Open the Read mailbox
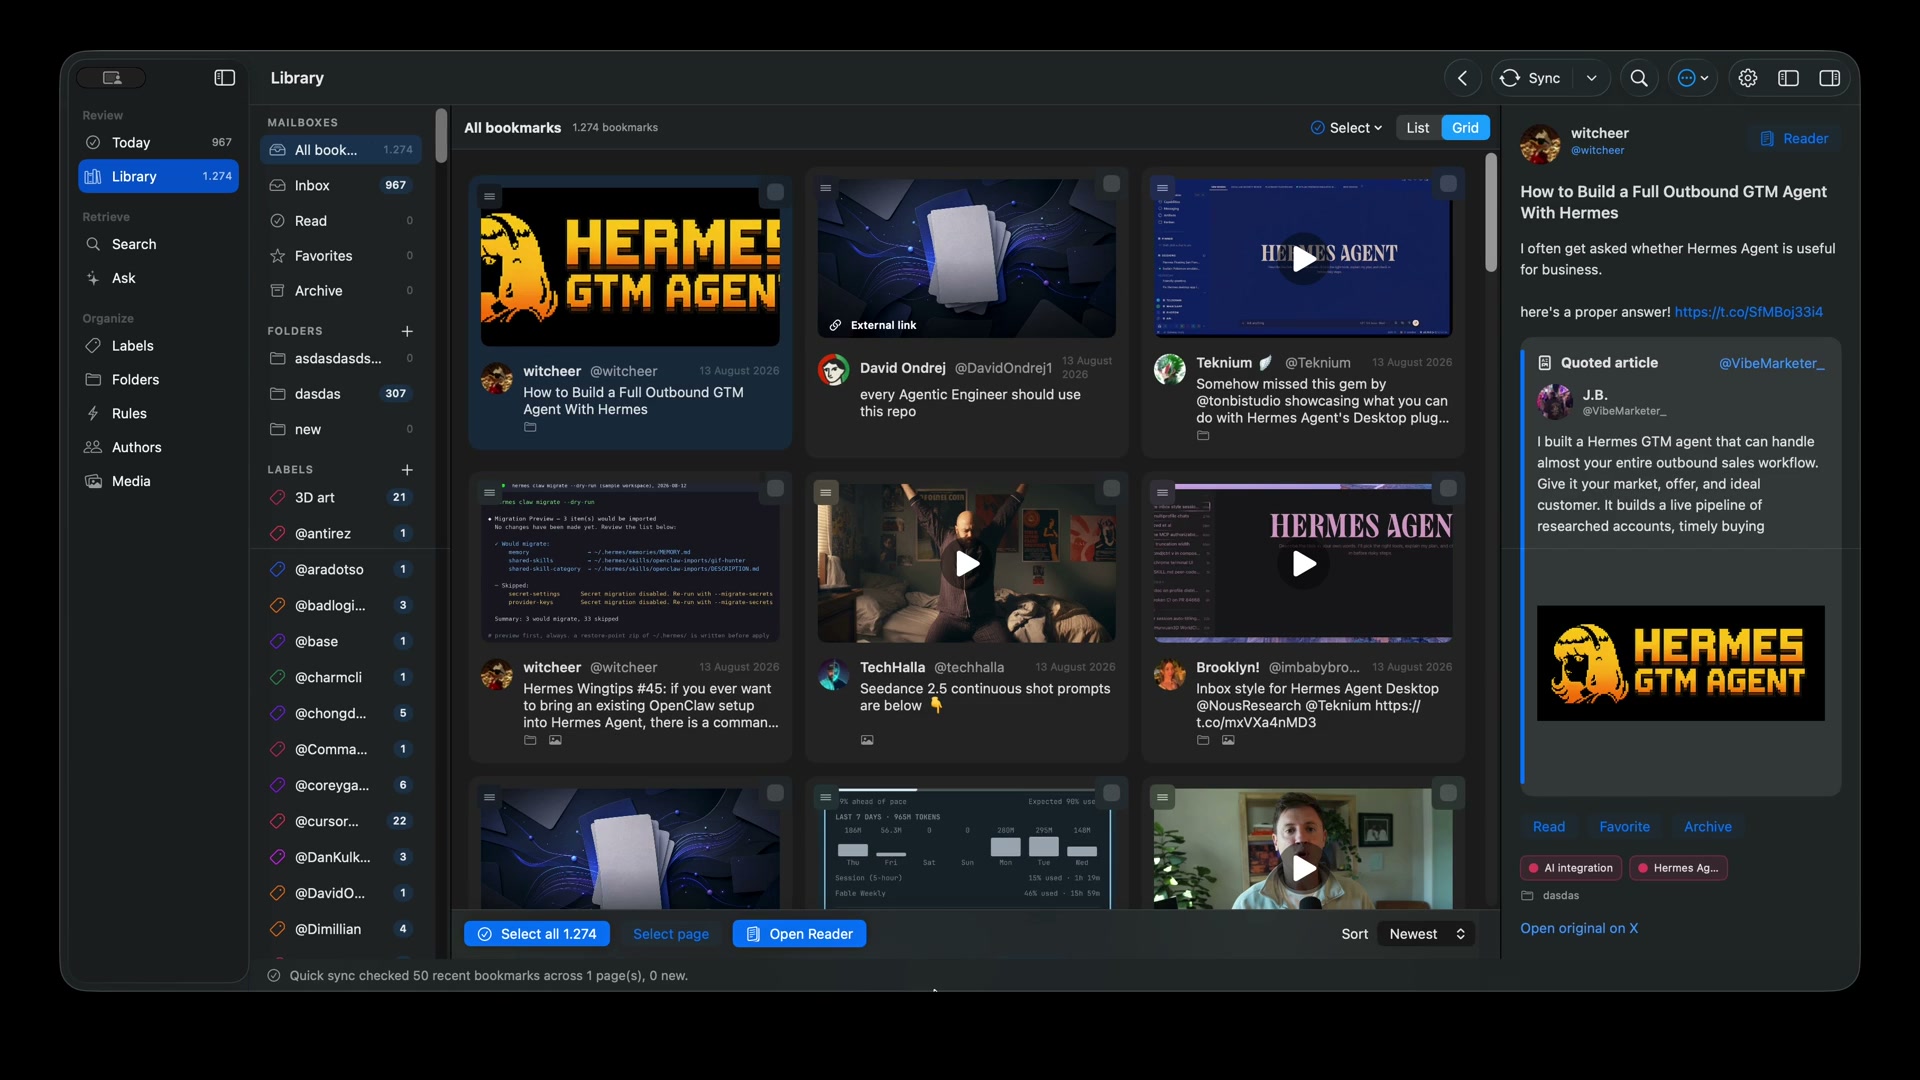 point(341,221)
